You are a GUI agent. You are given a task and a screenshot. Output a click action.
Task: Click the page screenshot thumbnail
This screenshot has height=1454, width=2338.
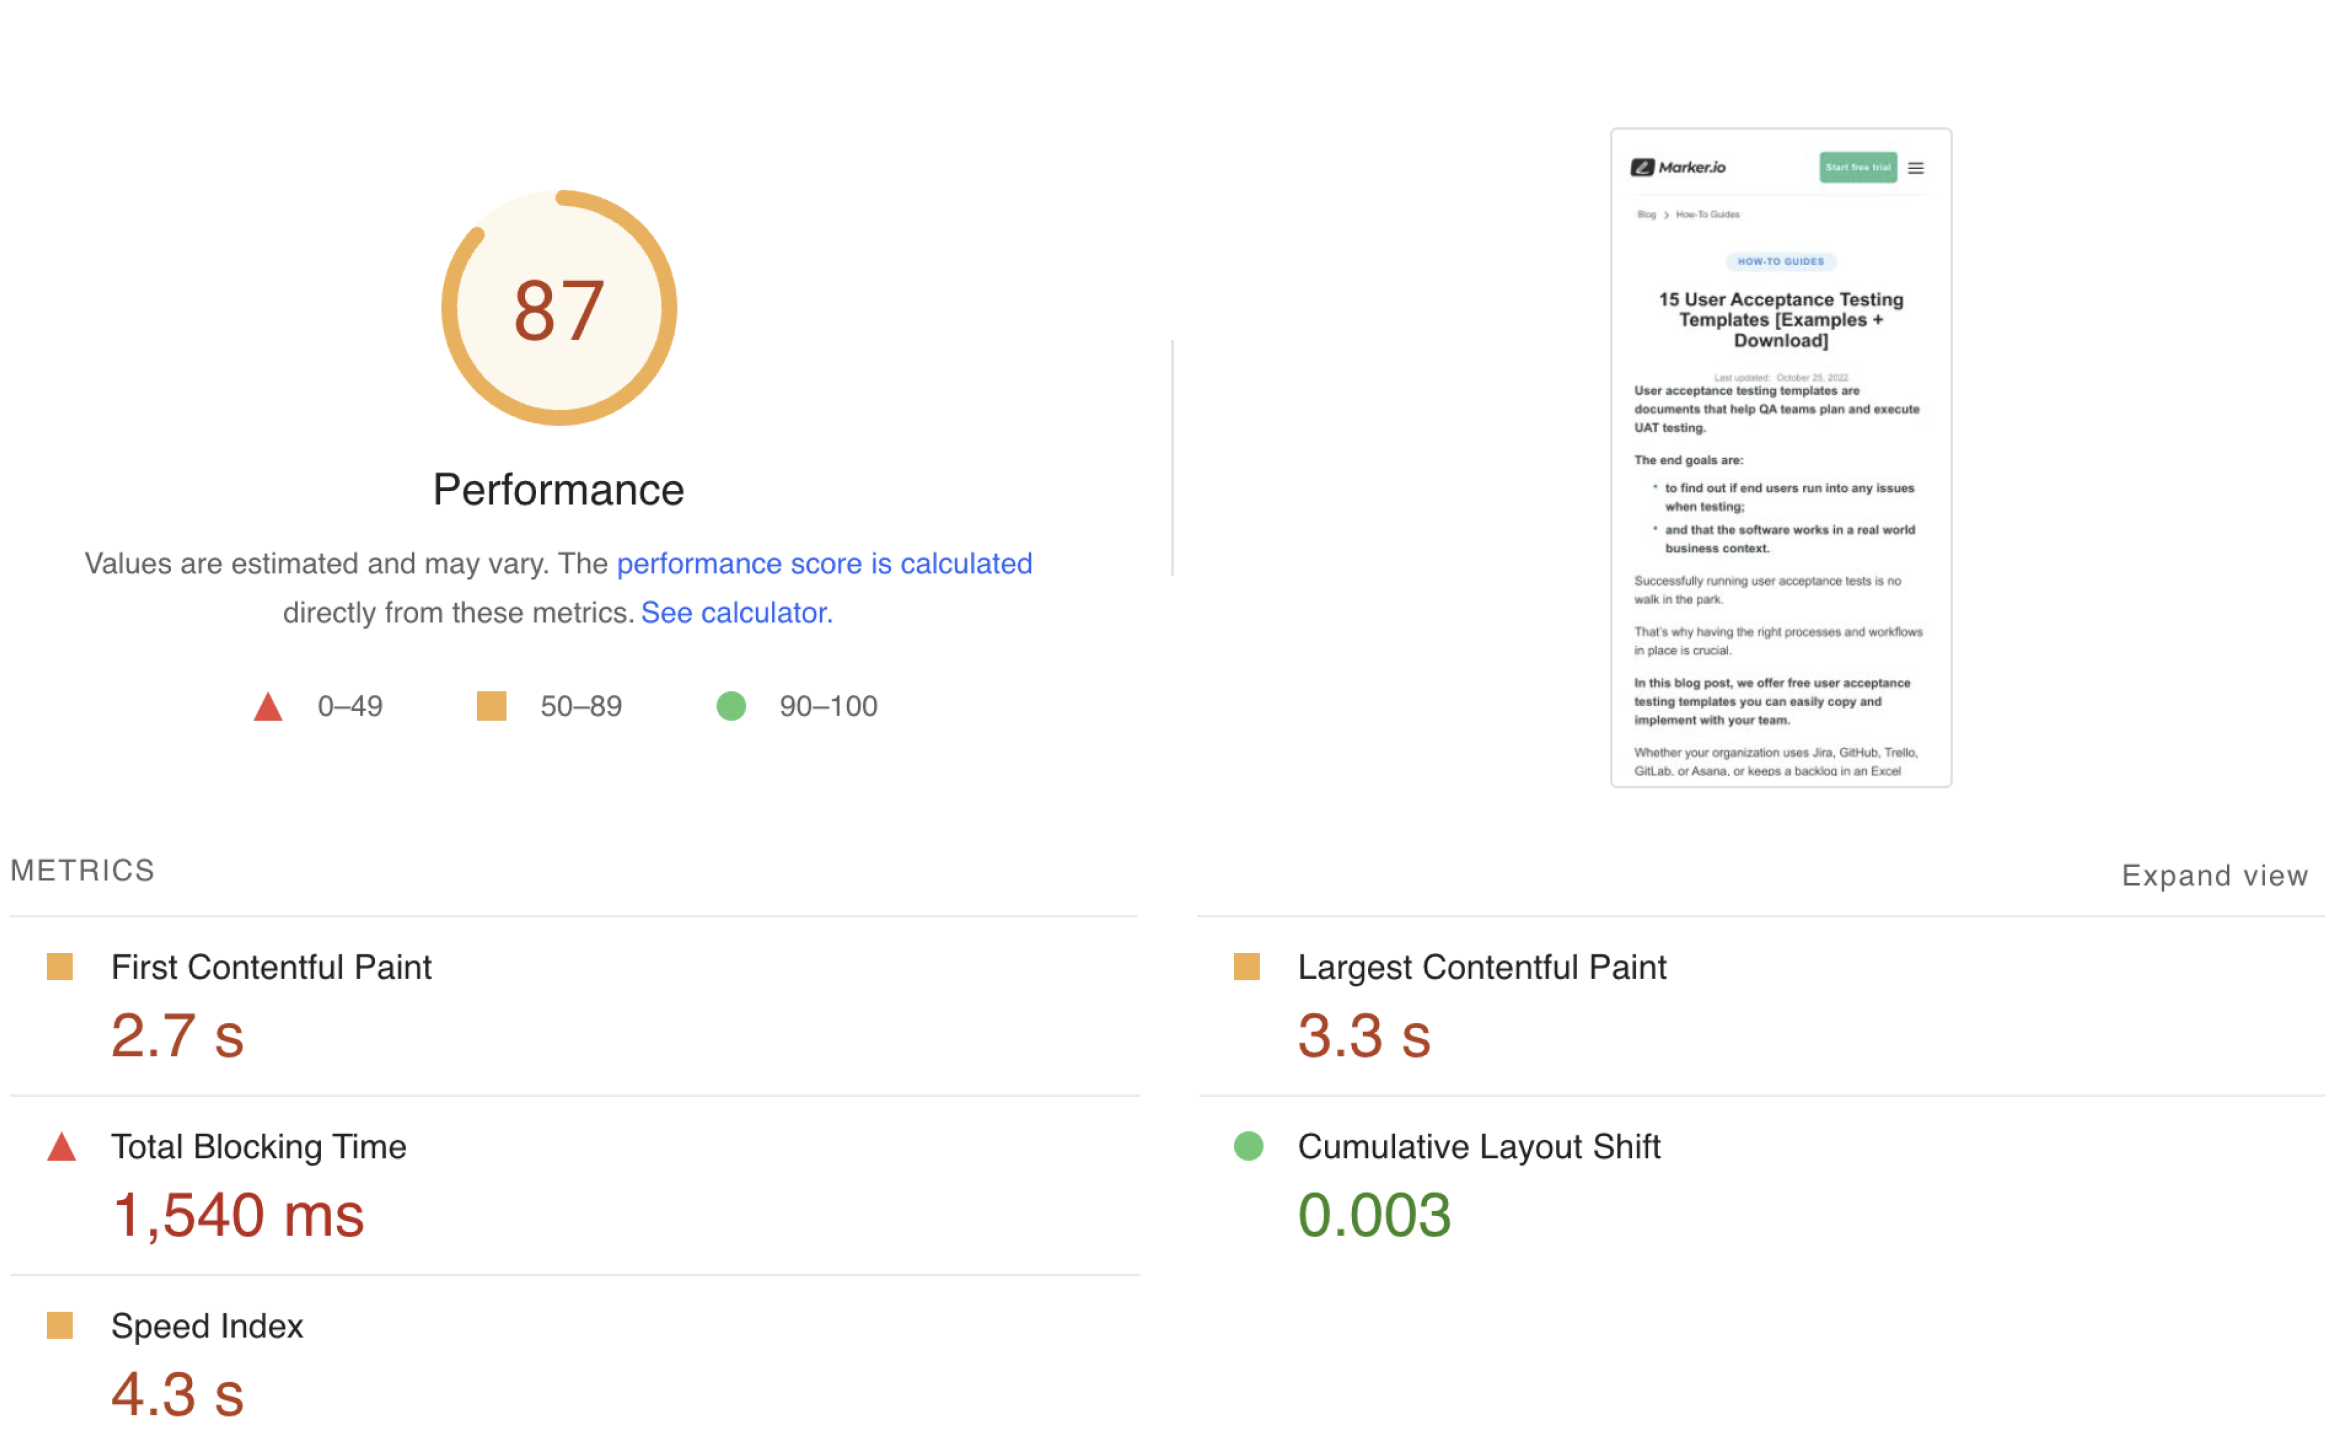click(1780, 455)
